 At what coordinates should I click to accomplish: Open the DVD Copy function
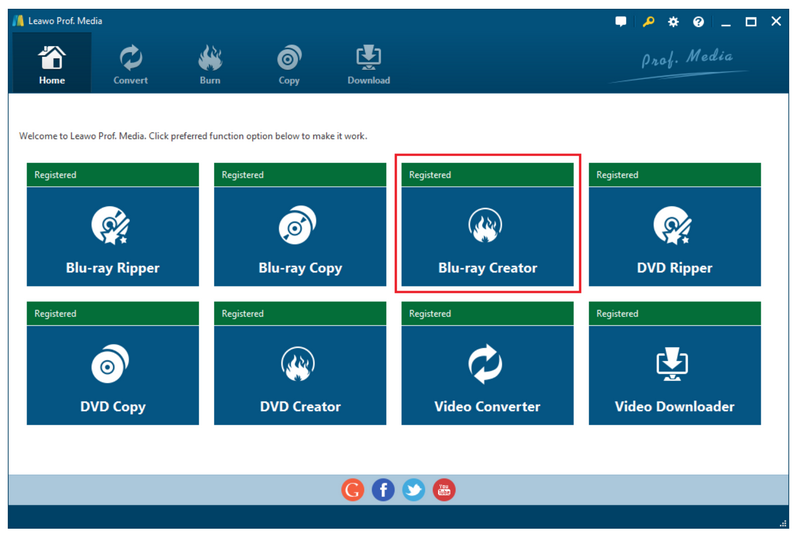112,375
